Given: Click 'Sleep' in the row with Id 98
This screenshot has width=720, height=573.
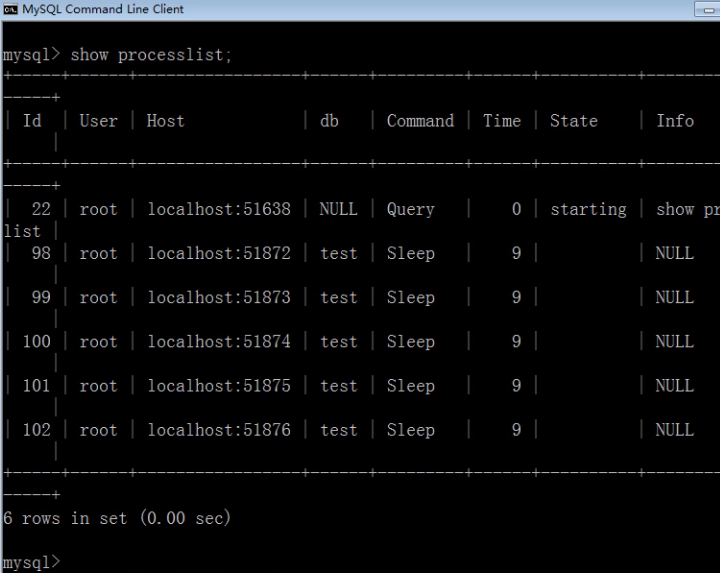Looking at the screenshot, I should pyautogui.click(x=411, y=254).
